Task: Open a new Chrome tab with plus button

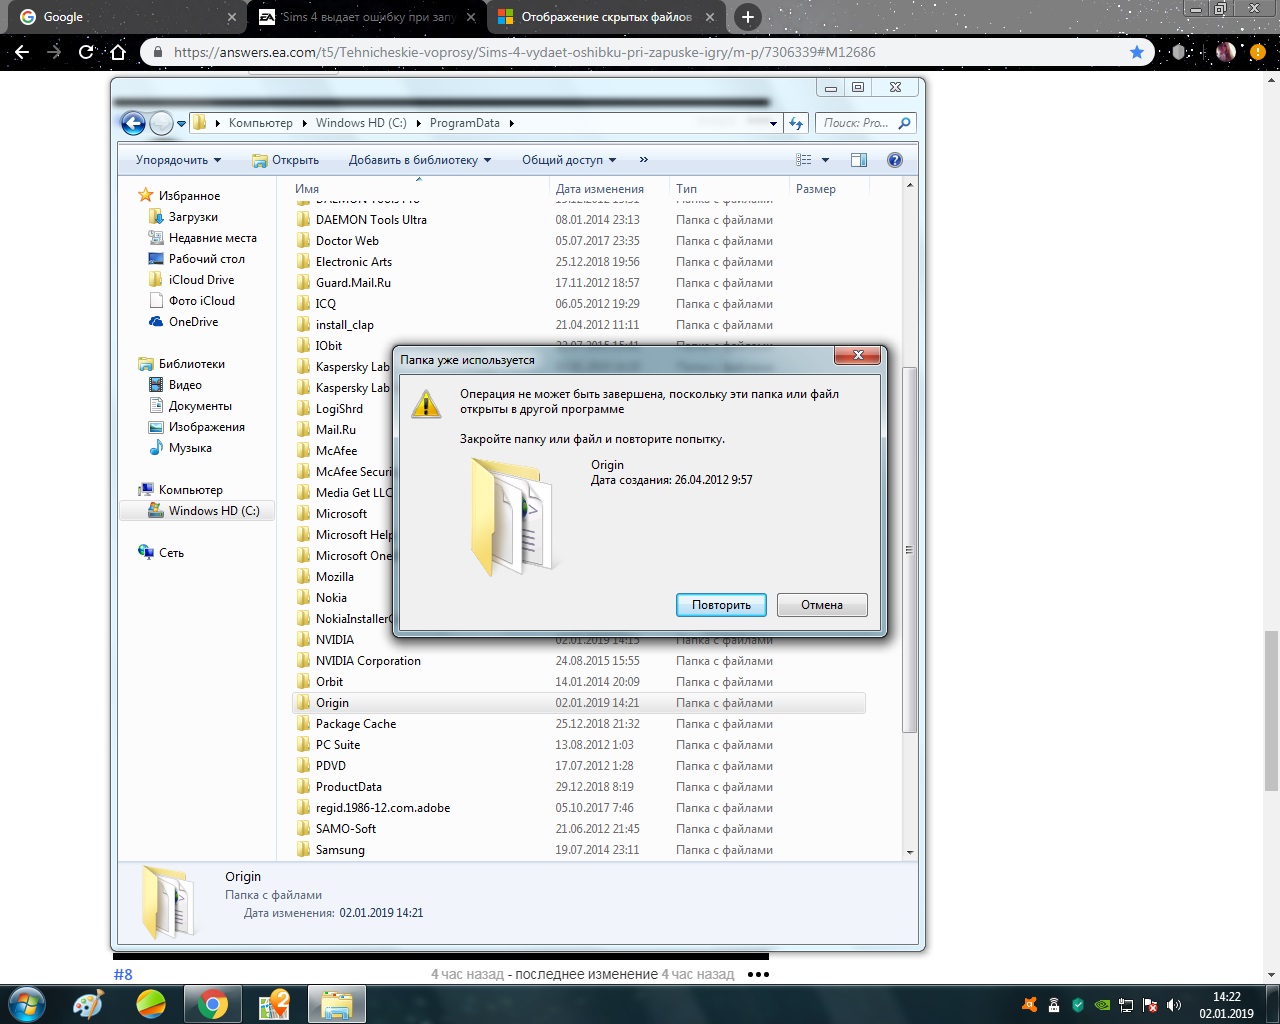Action: (747, 17)
